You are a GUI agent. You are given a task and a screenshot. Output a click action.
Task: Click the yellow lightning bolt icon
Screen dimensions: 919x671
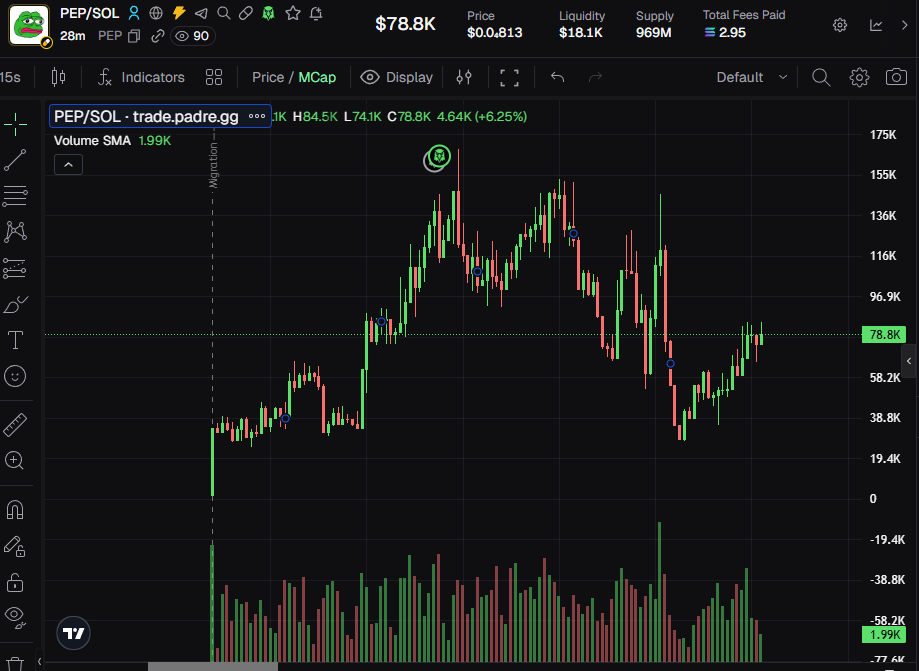coord(179,13)
